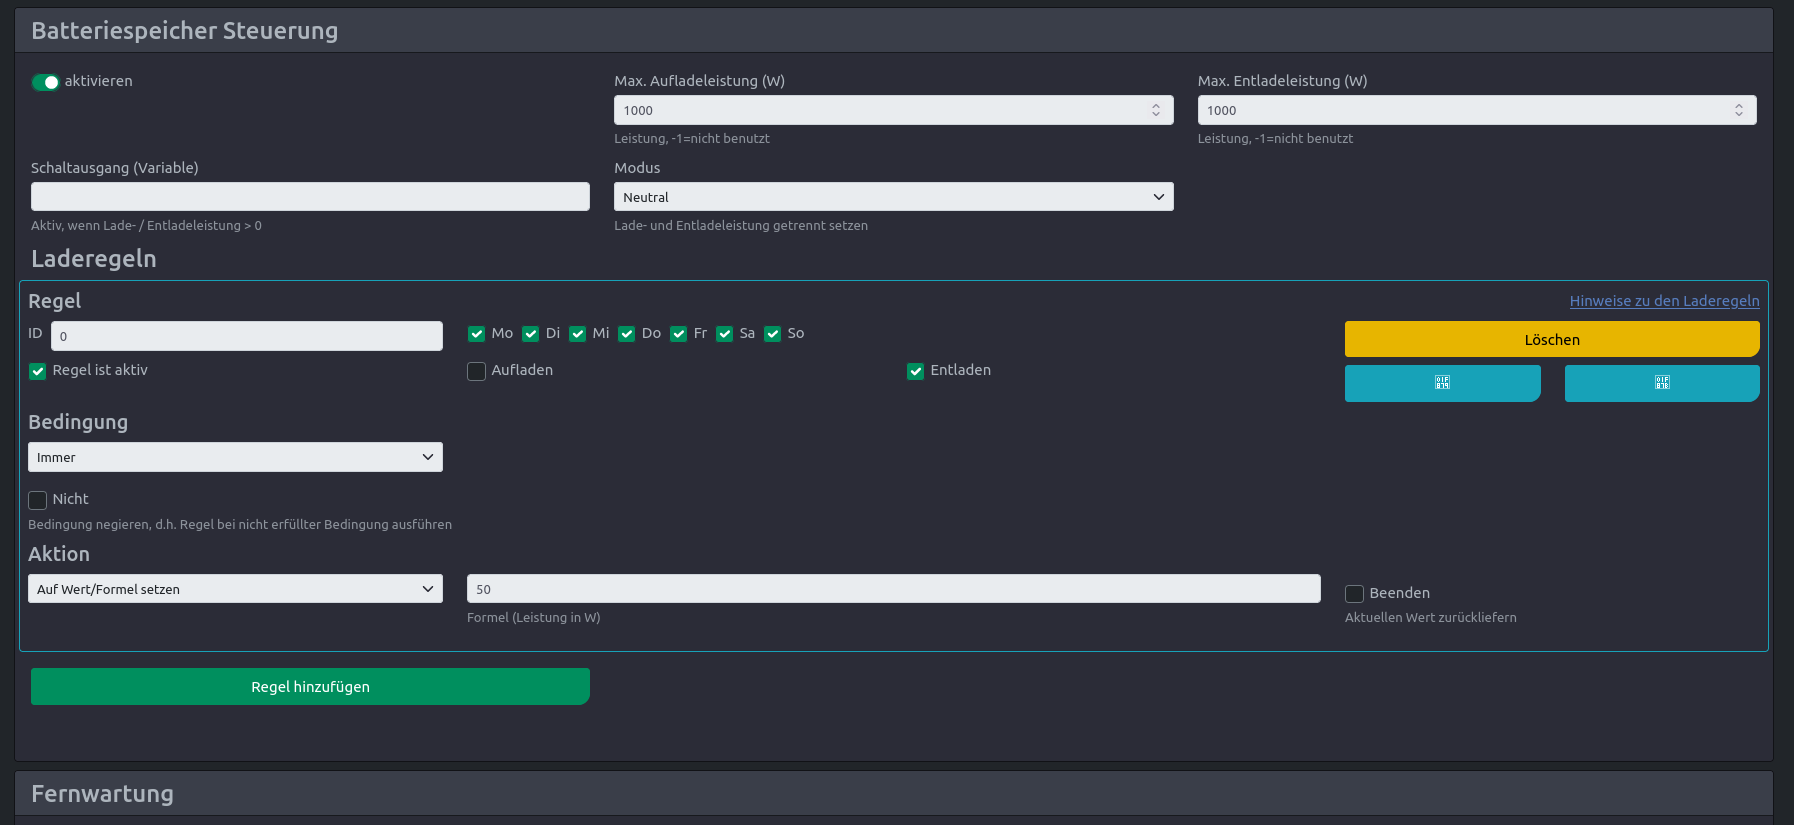Tick the Beenden checkbox

tap(1354, 594)
